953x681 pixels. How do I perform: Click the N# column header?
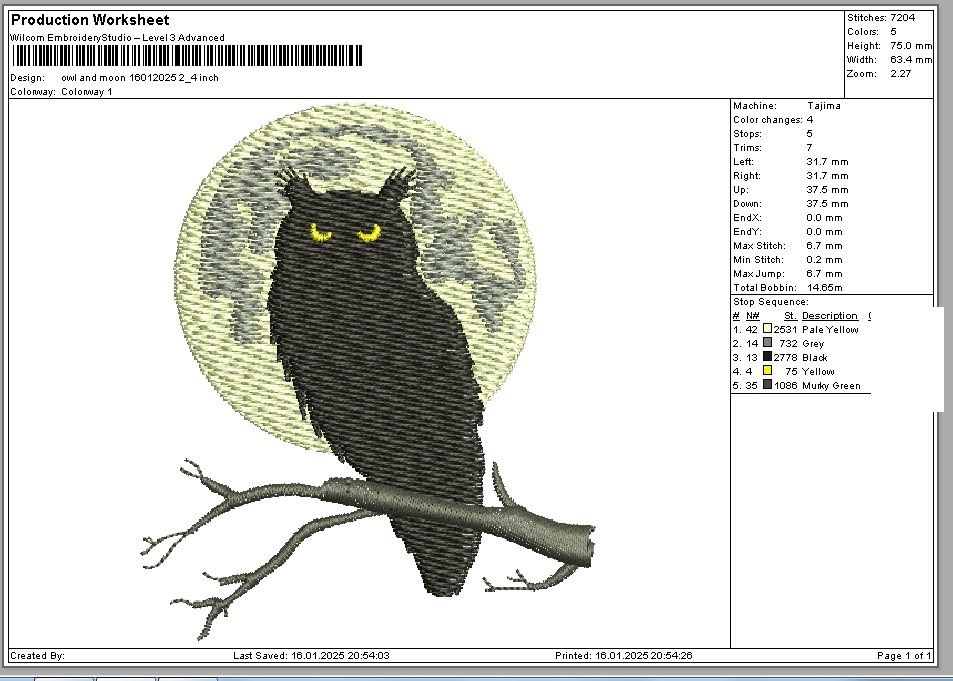point(752,316)
